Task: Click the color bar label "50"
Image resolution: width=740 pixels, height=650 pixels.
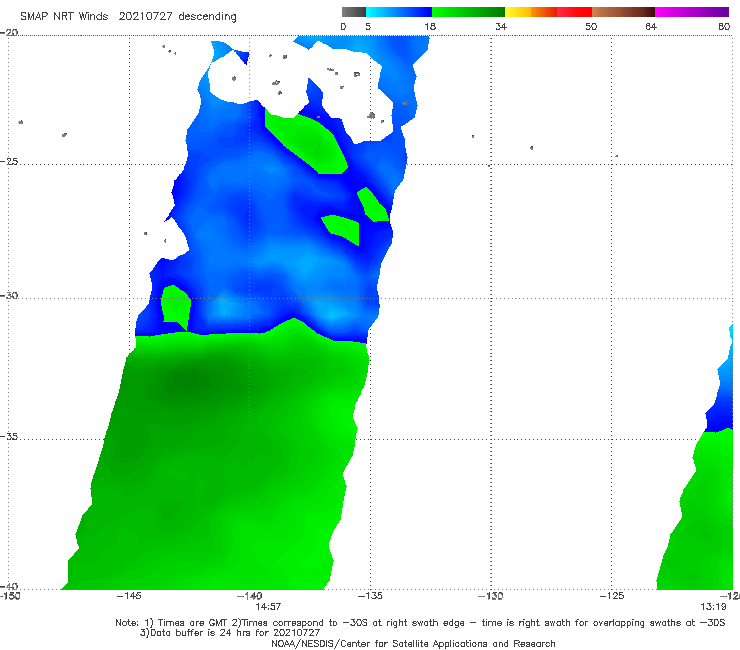Action: 591,27
